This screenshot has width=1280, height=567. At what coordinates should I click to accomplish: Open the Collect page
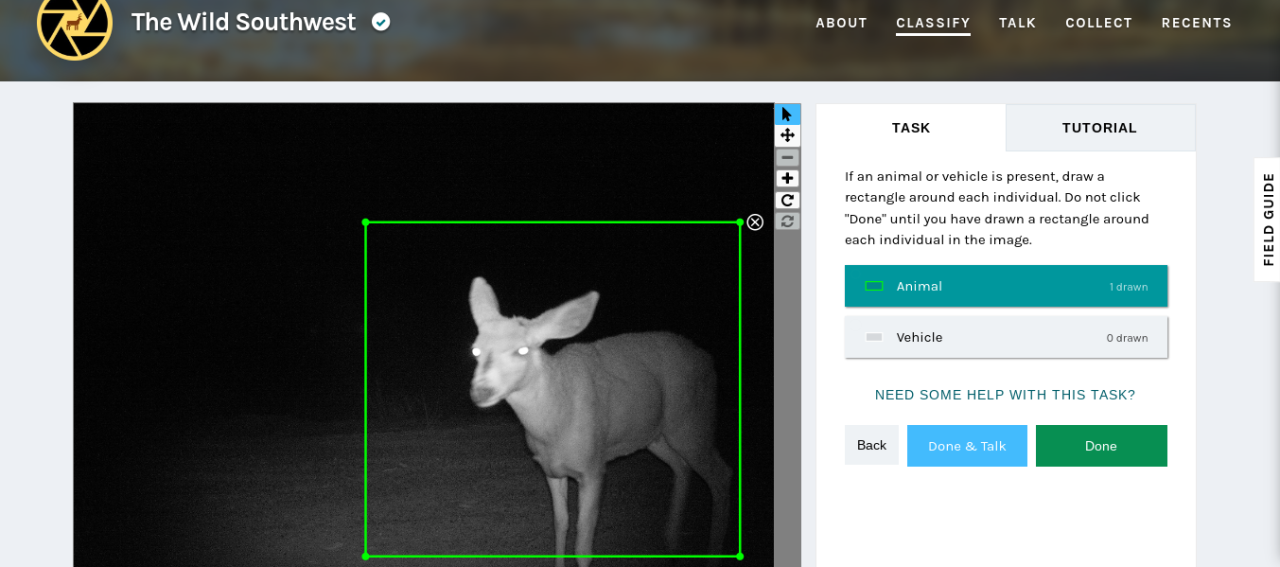click(1098, 23)
